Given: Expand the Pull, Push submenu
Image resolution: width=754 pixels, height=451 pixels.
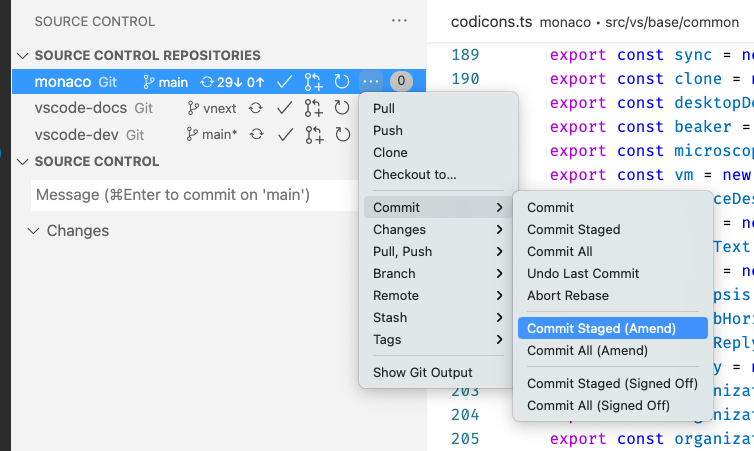Looking at the screenshot, I should coord(438,251).
